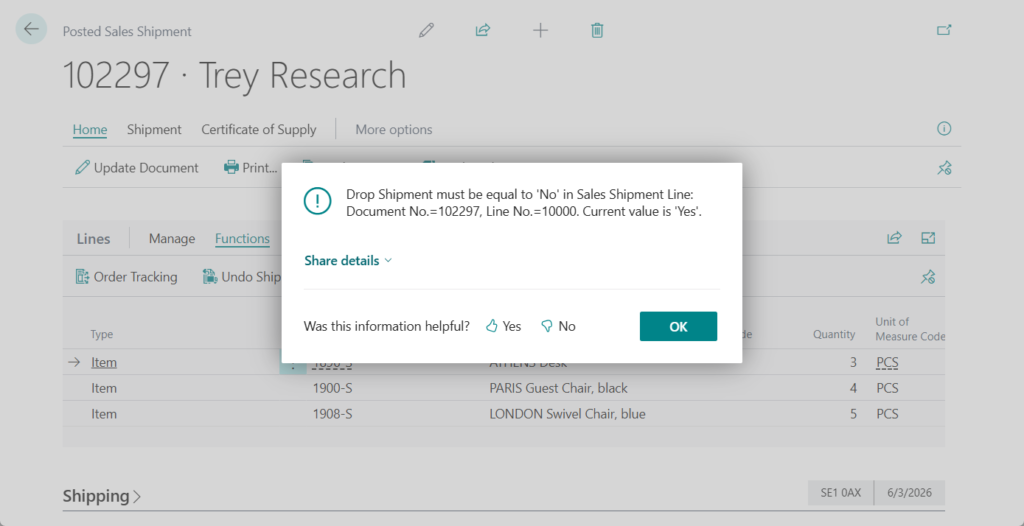
Task: Click the trash delete icon
Action: [x=597, y=30]
